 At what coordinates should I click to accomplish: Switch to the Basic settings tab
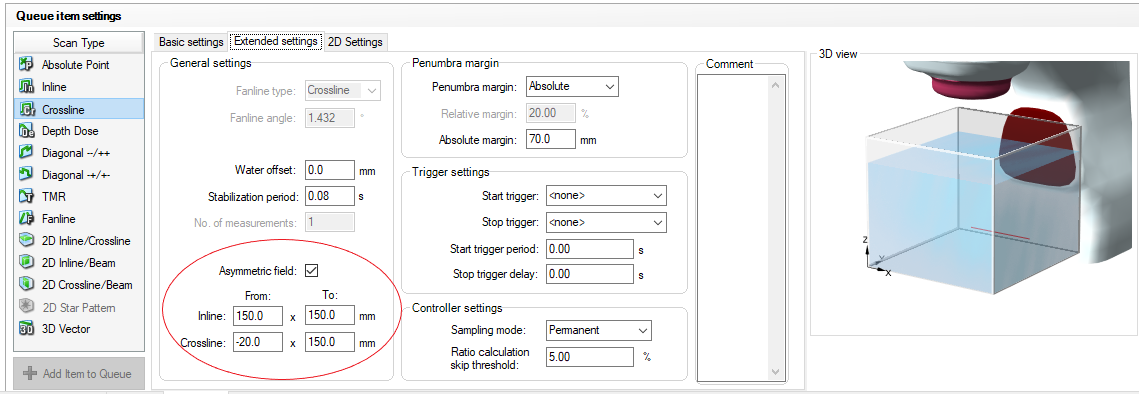(191, 42)
